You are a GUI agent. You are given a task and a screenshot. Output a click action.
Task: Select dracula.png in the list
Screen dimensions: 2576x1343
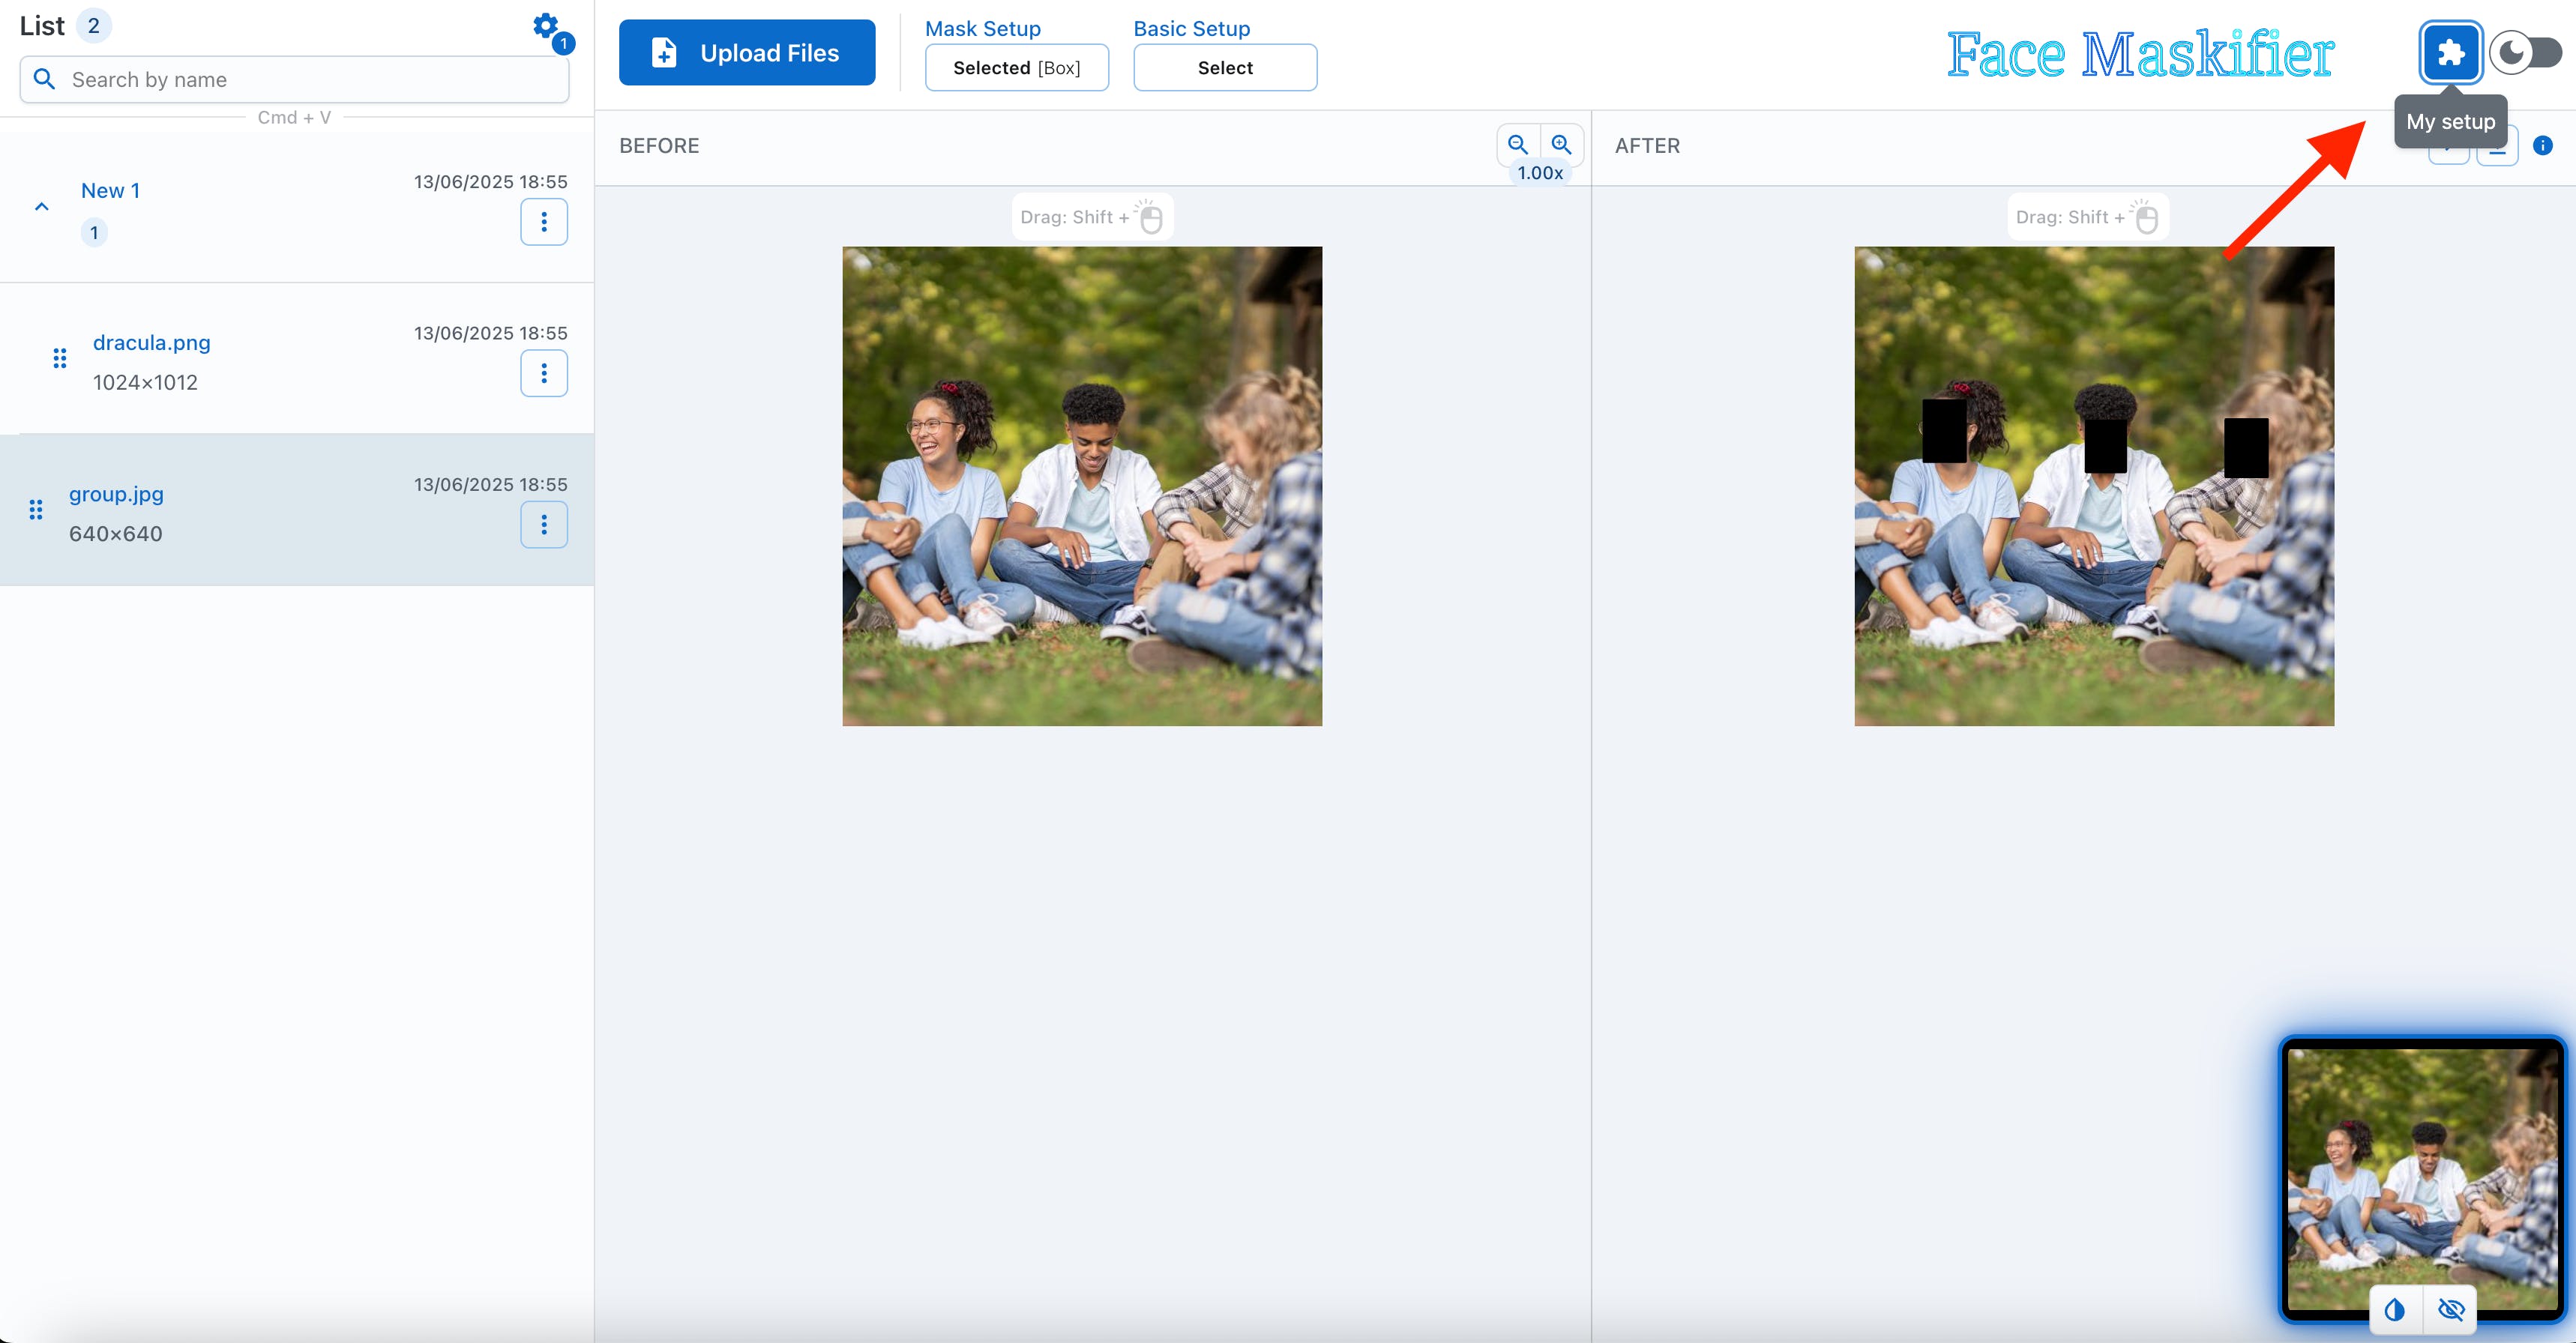152,343
